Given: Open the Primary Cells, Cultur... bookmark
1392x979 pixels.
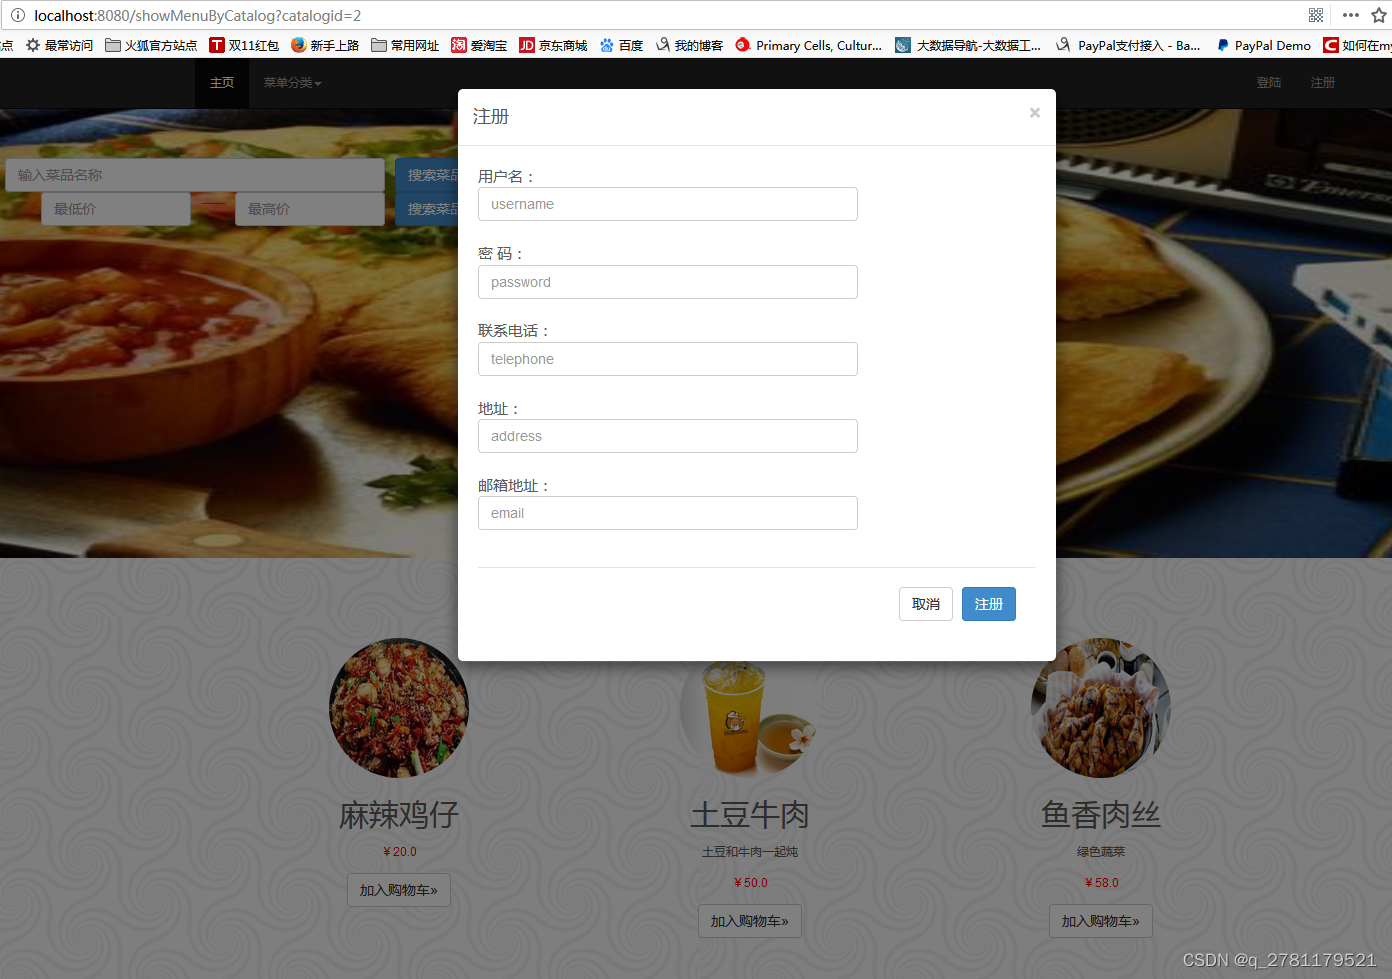Looking at the screenshot, I should click(809, 45).
